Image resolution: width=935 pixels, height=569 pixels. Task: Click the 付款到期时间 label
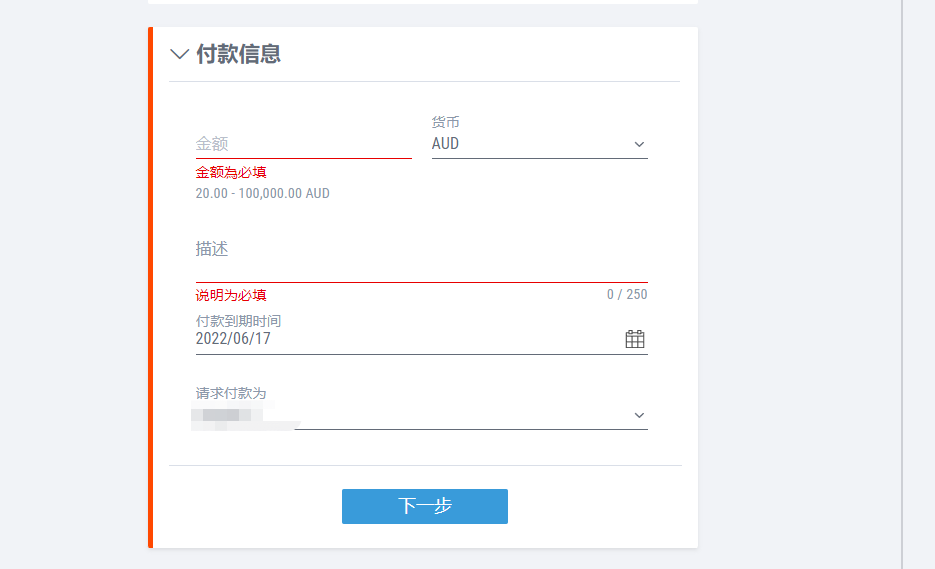238,321
